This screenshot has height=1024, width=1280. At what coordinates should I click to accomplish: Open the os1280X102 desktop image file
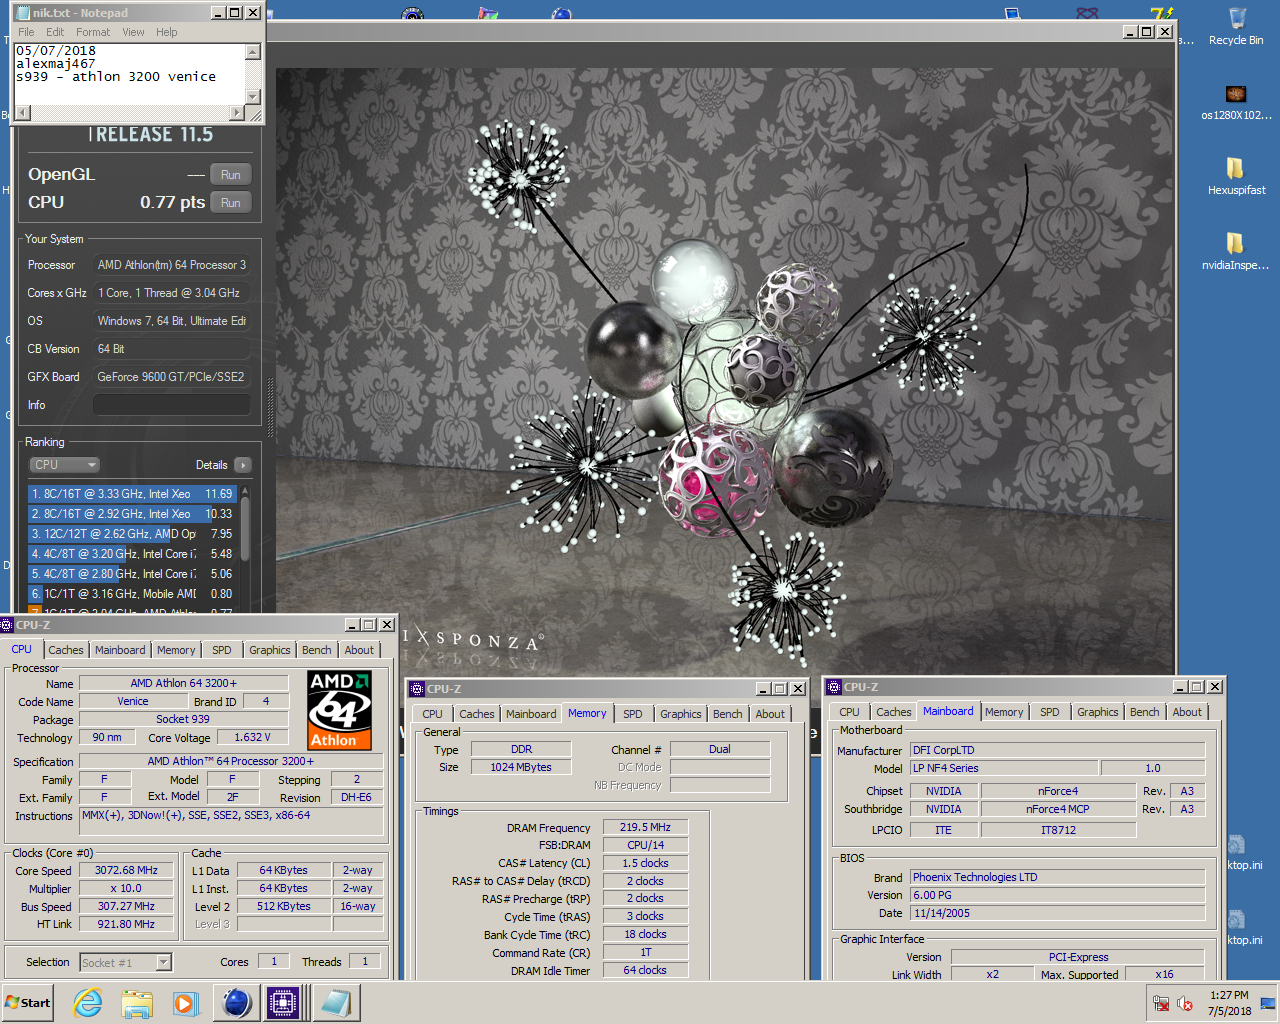tap(1236, 101)
